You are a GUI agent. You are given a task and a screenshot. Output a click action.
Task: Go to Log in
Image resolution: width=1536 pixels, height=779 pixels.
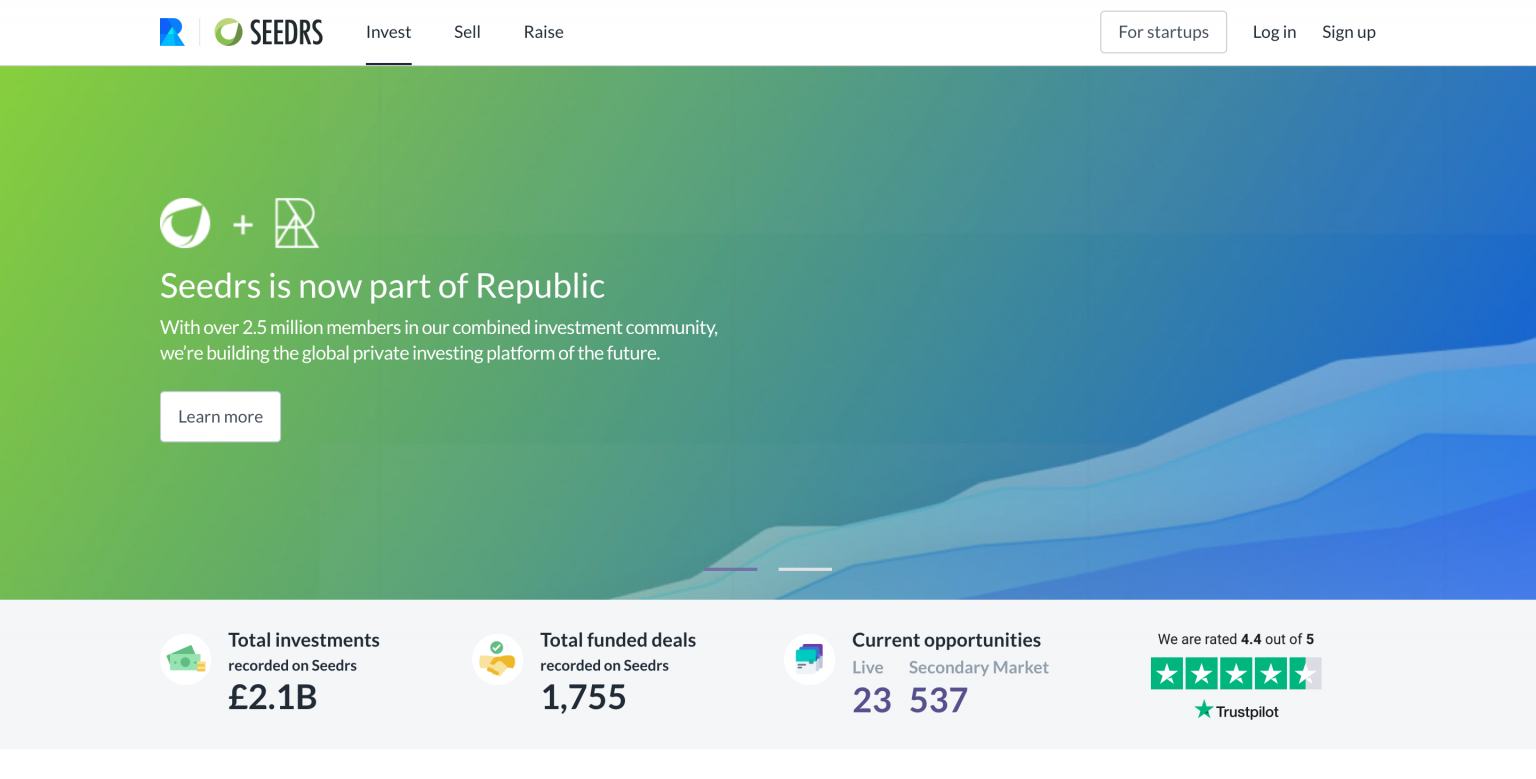tap(1274, 32)
